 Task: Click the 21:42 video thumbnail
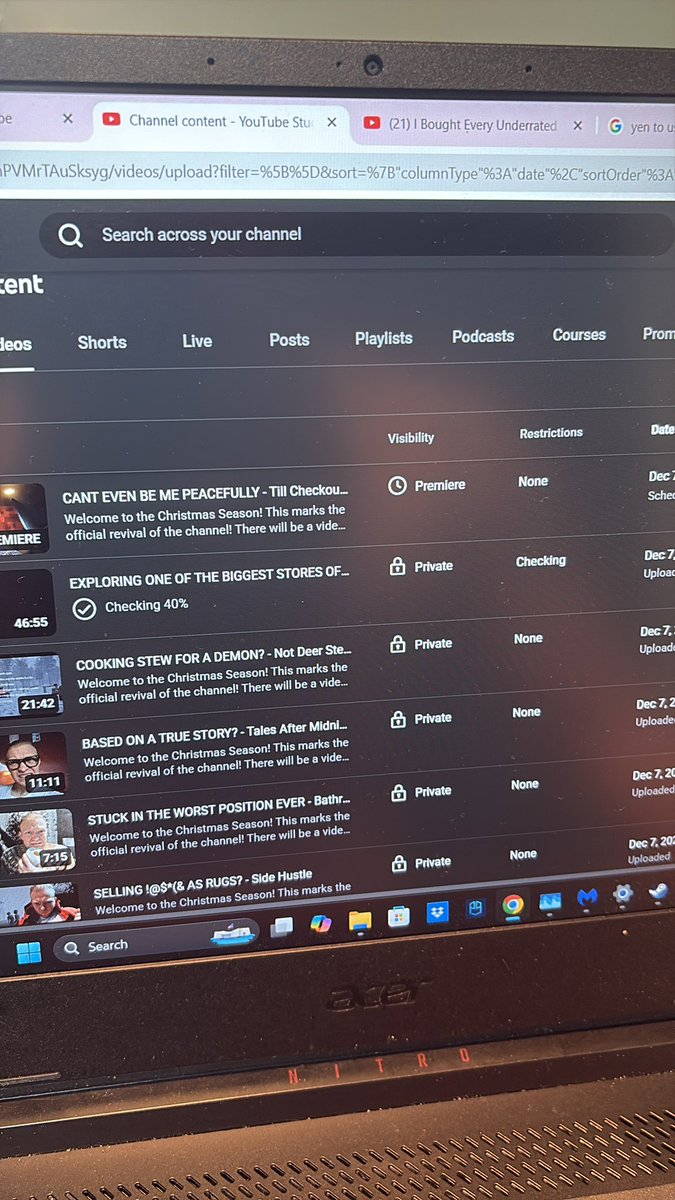[30, 686]
